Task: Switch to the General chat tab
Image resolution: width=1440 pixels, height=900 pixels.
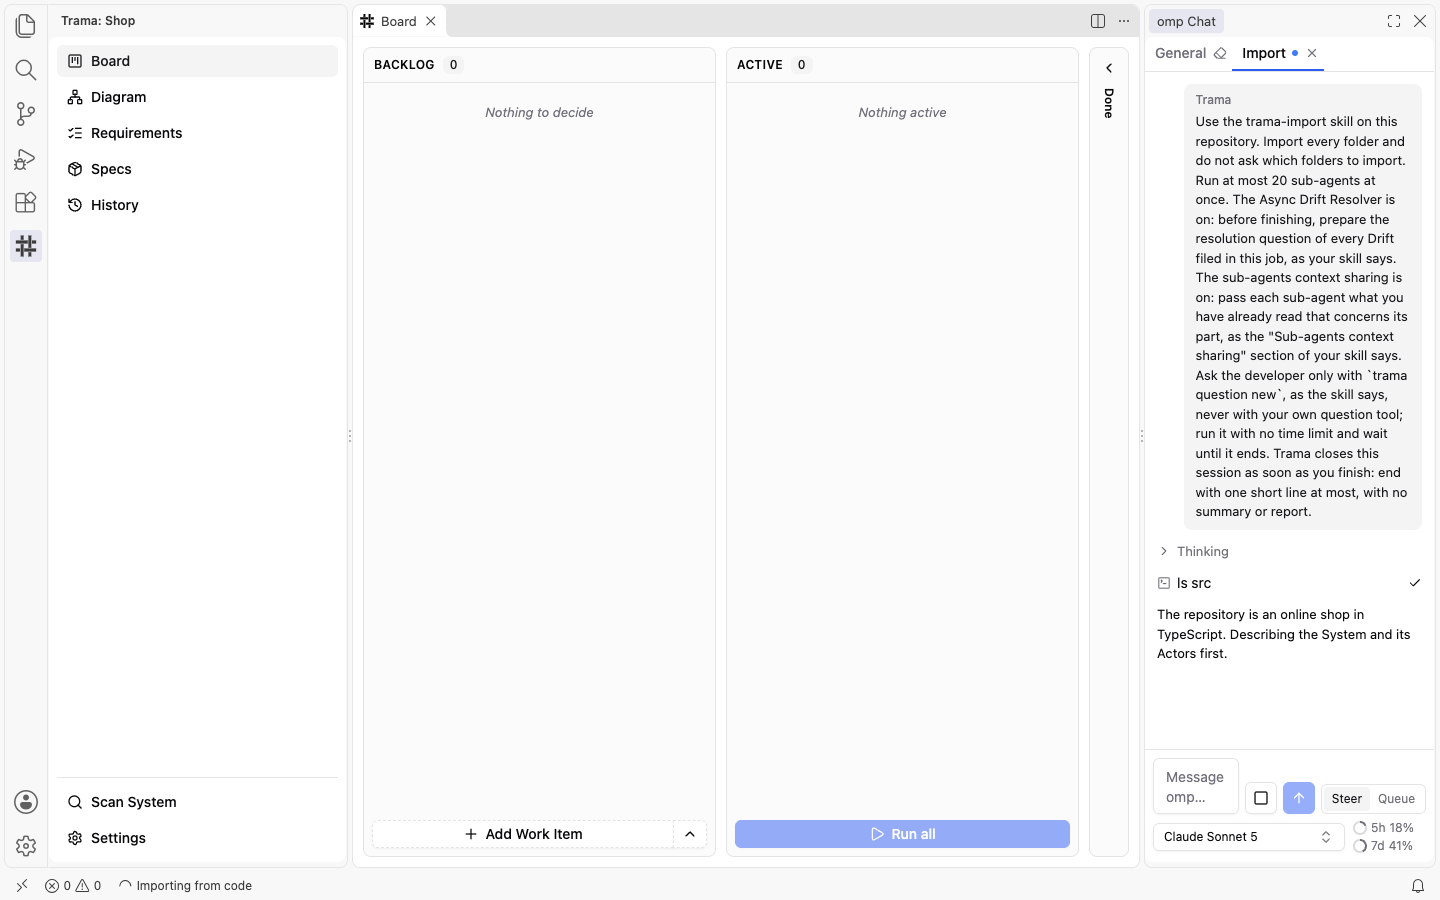Action: tap(1180, 53)
